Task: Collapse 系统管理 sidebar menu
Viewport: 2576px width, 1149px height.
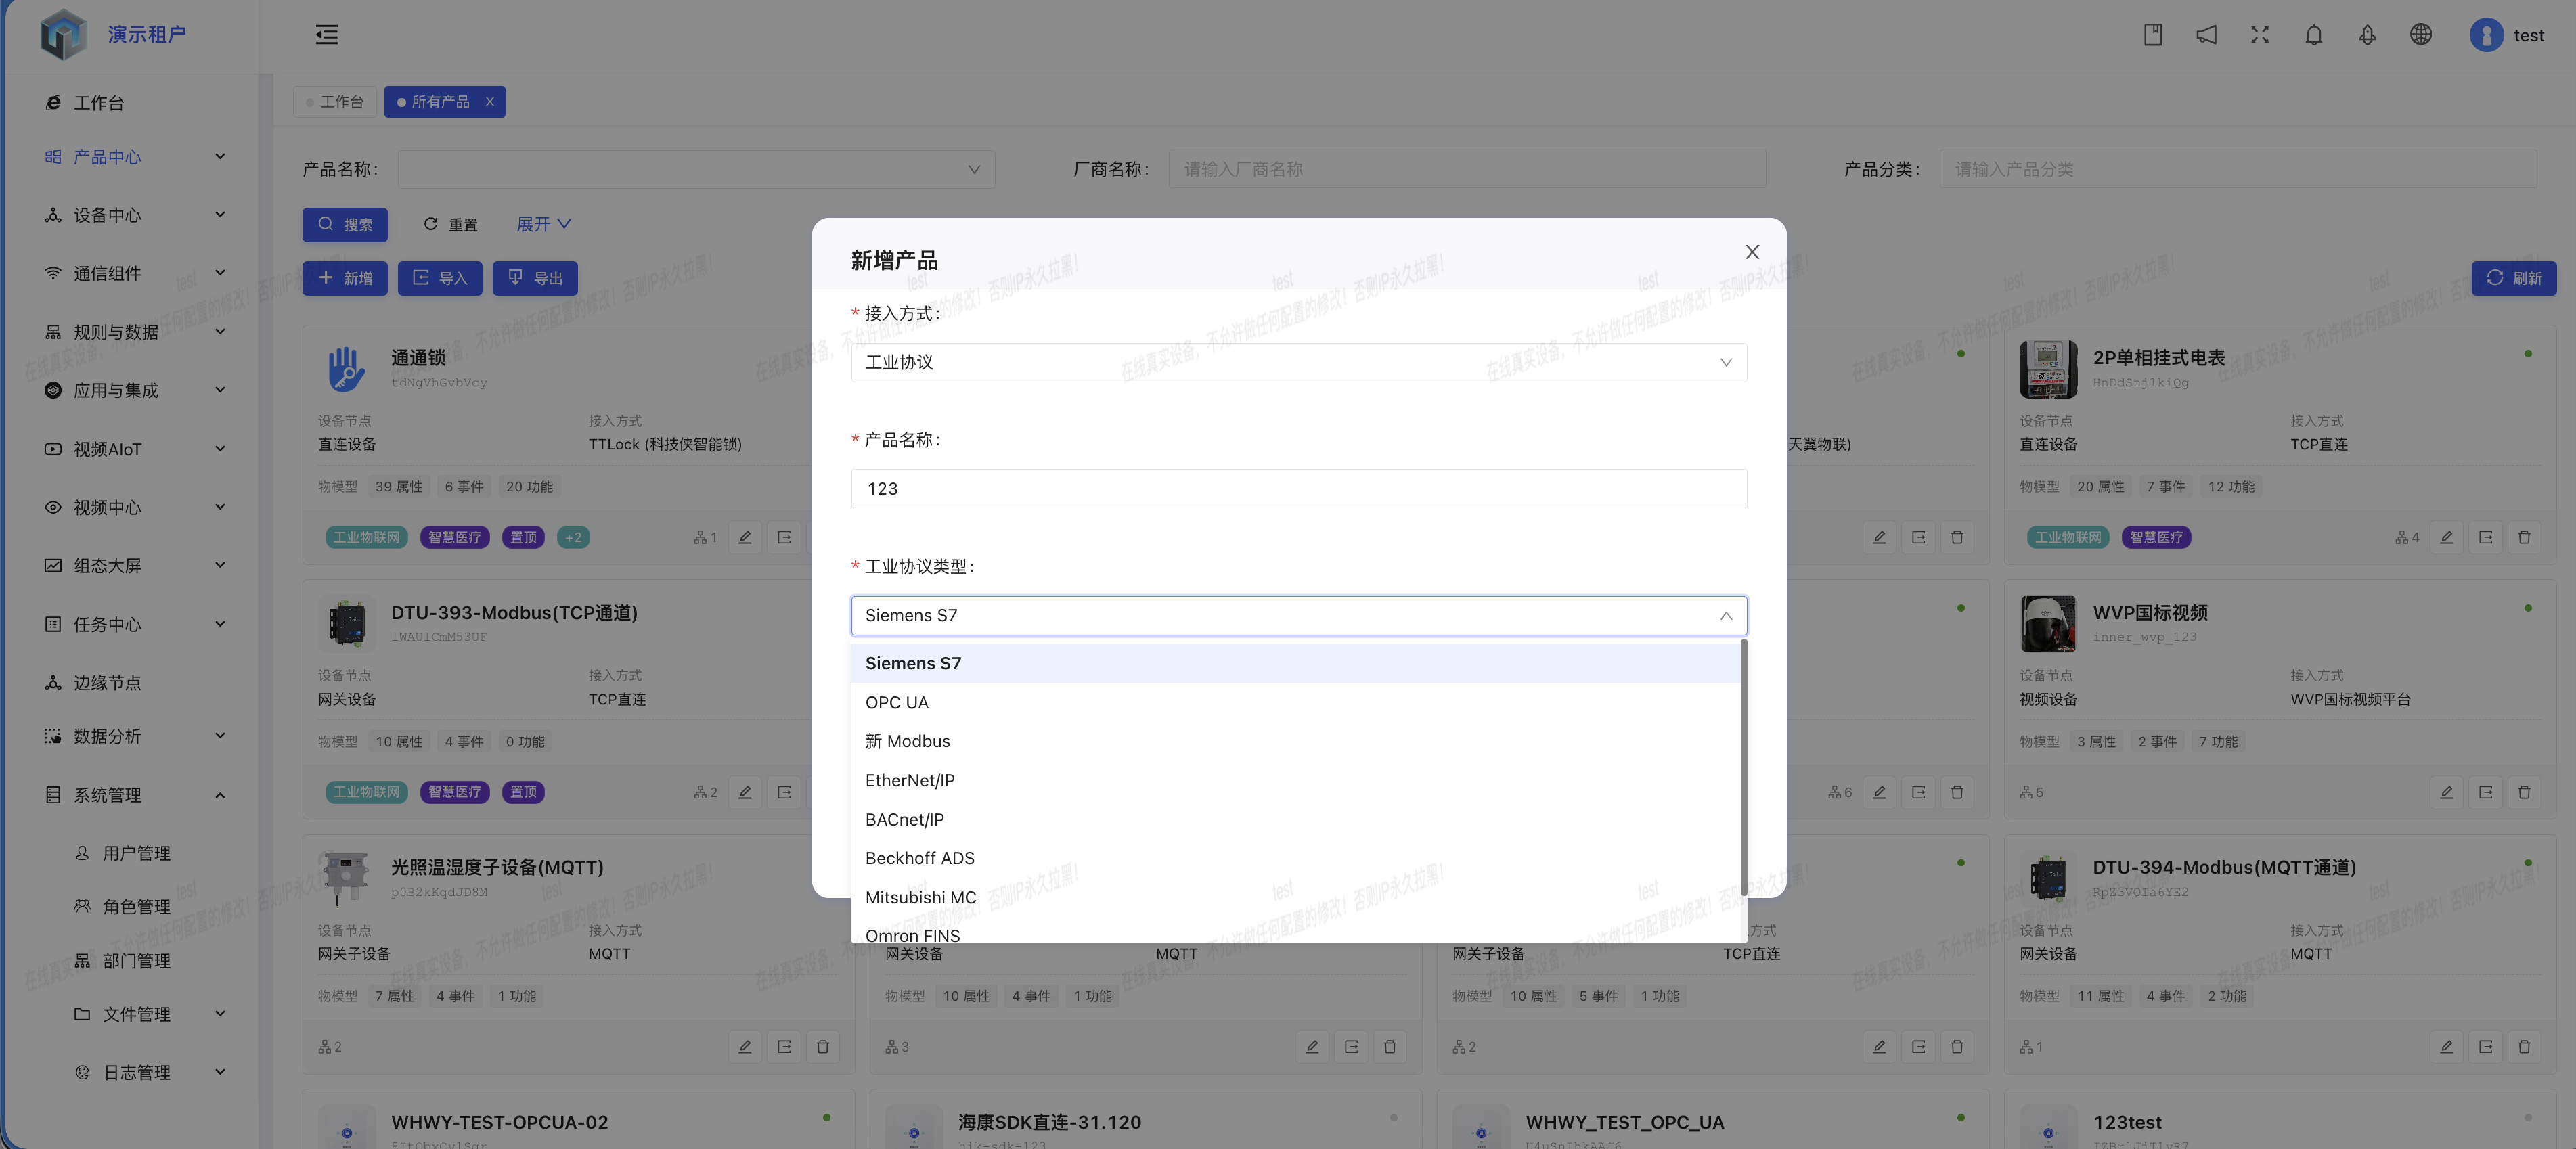Action: pyautogui.click(x=134, y=795)
